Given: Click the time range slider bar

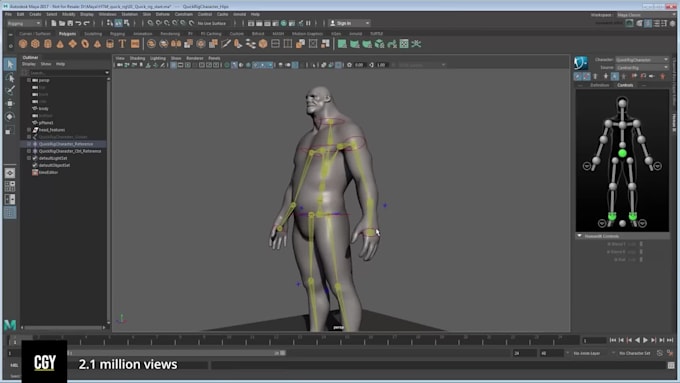Looking at the screenshot, I should click(176, 353).
